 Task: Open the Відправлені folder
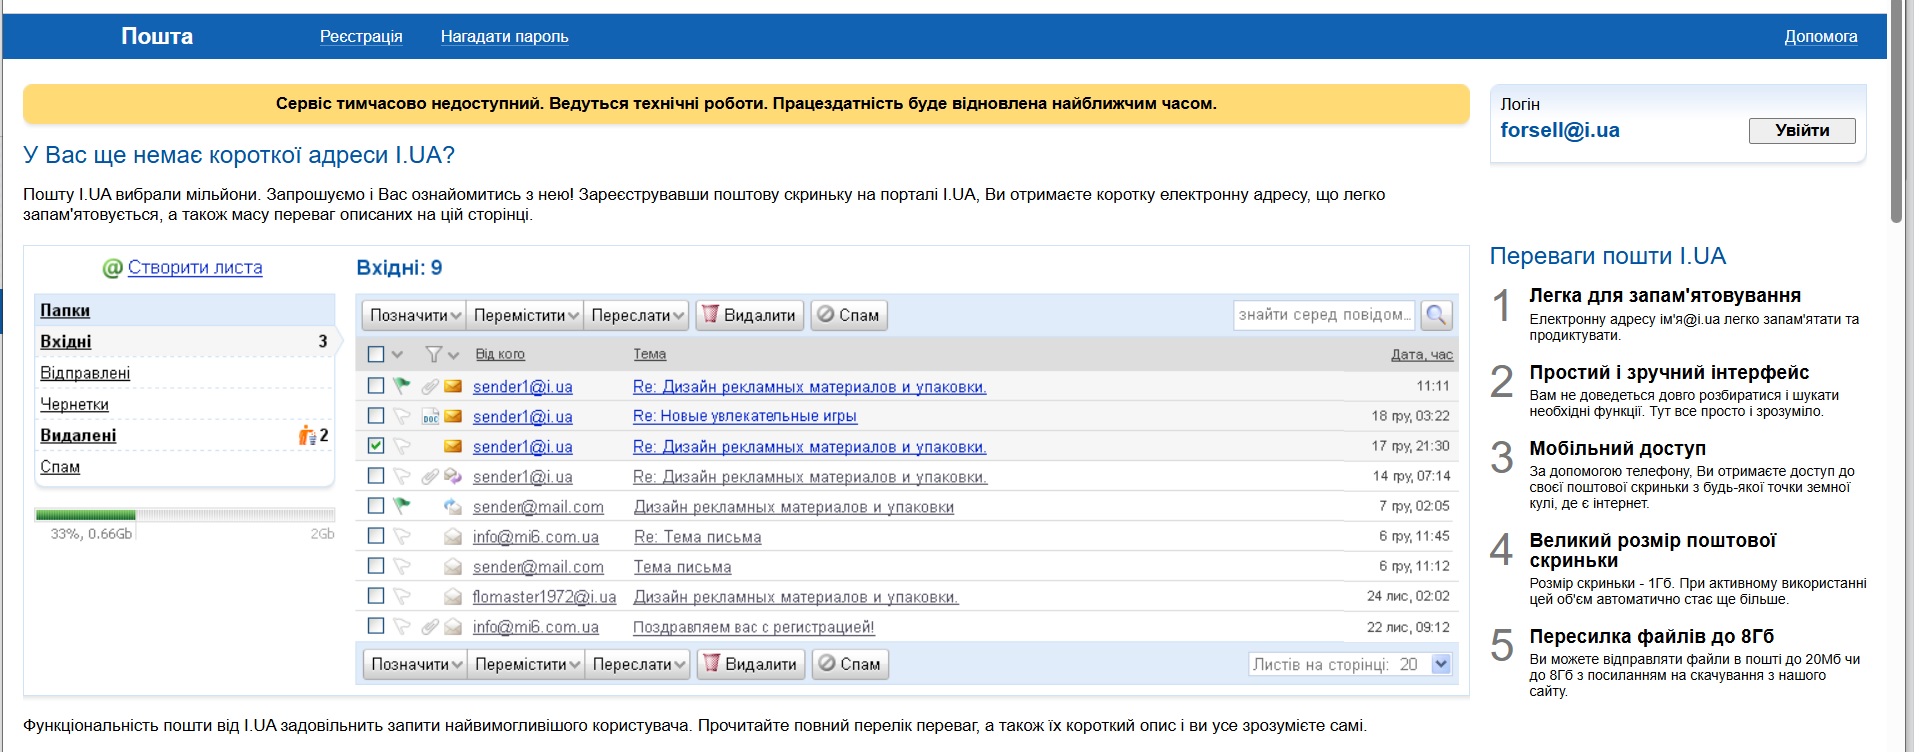(85, 373)
